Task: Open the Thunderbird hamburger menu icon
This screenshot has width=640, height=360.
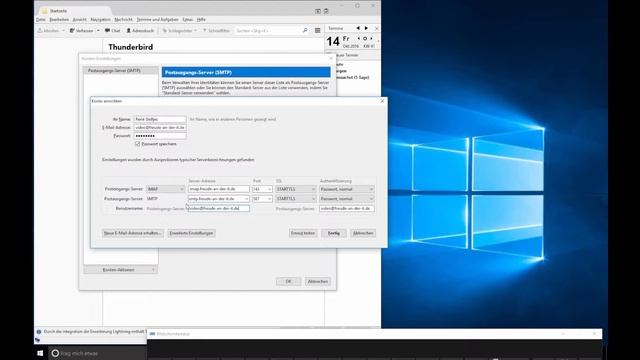Action: tap(318, 31)
